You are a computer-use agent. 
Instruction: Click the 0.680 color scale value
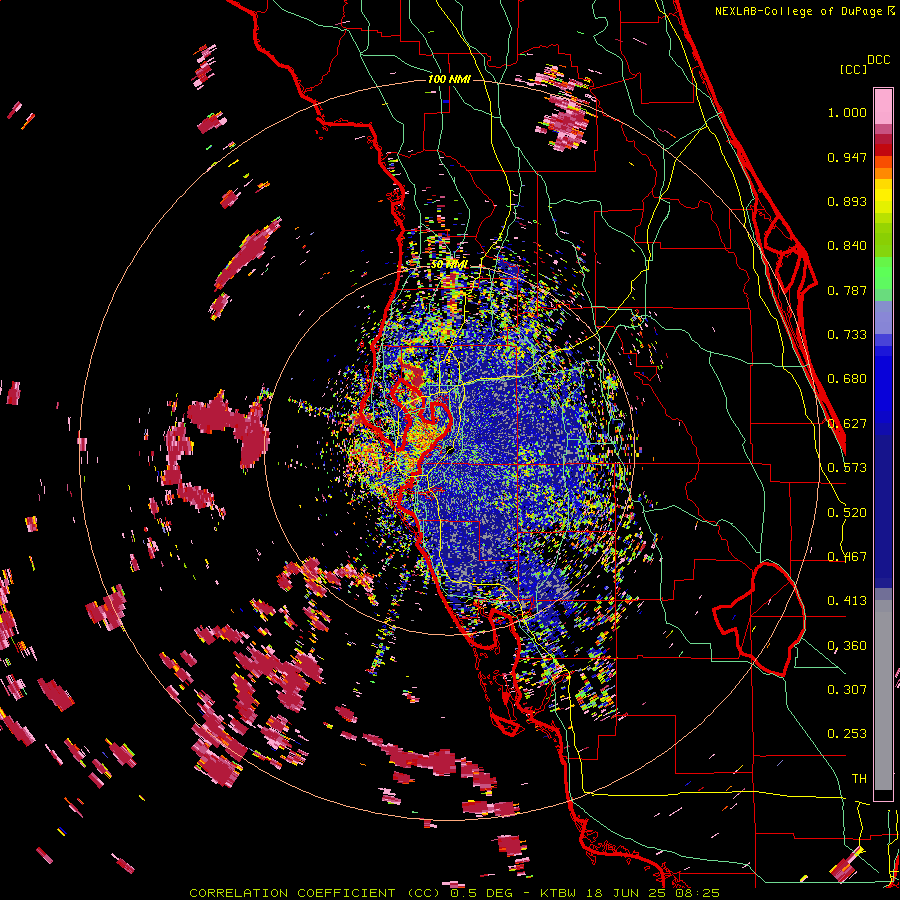[847, 379]
